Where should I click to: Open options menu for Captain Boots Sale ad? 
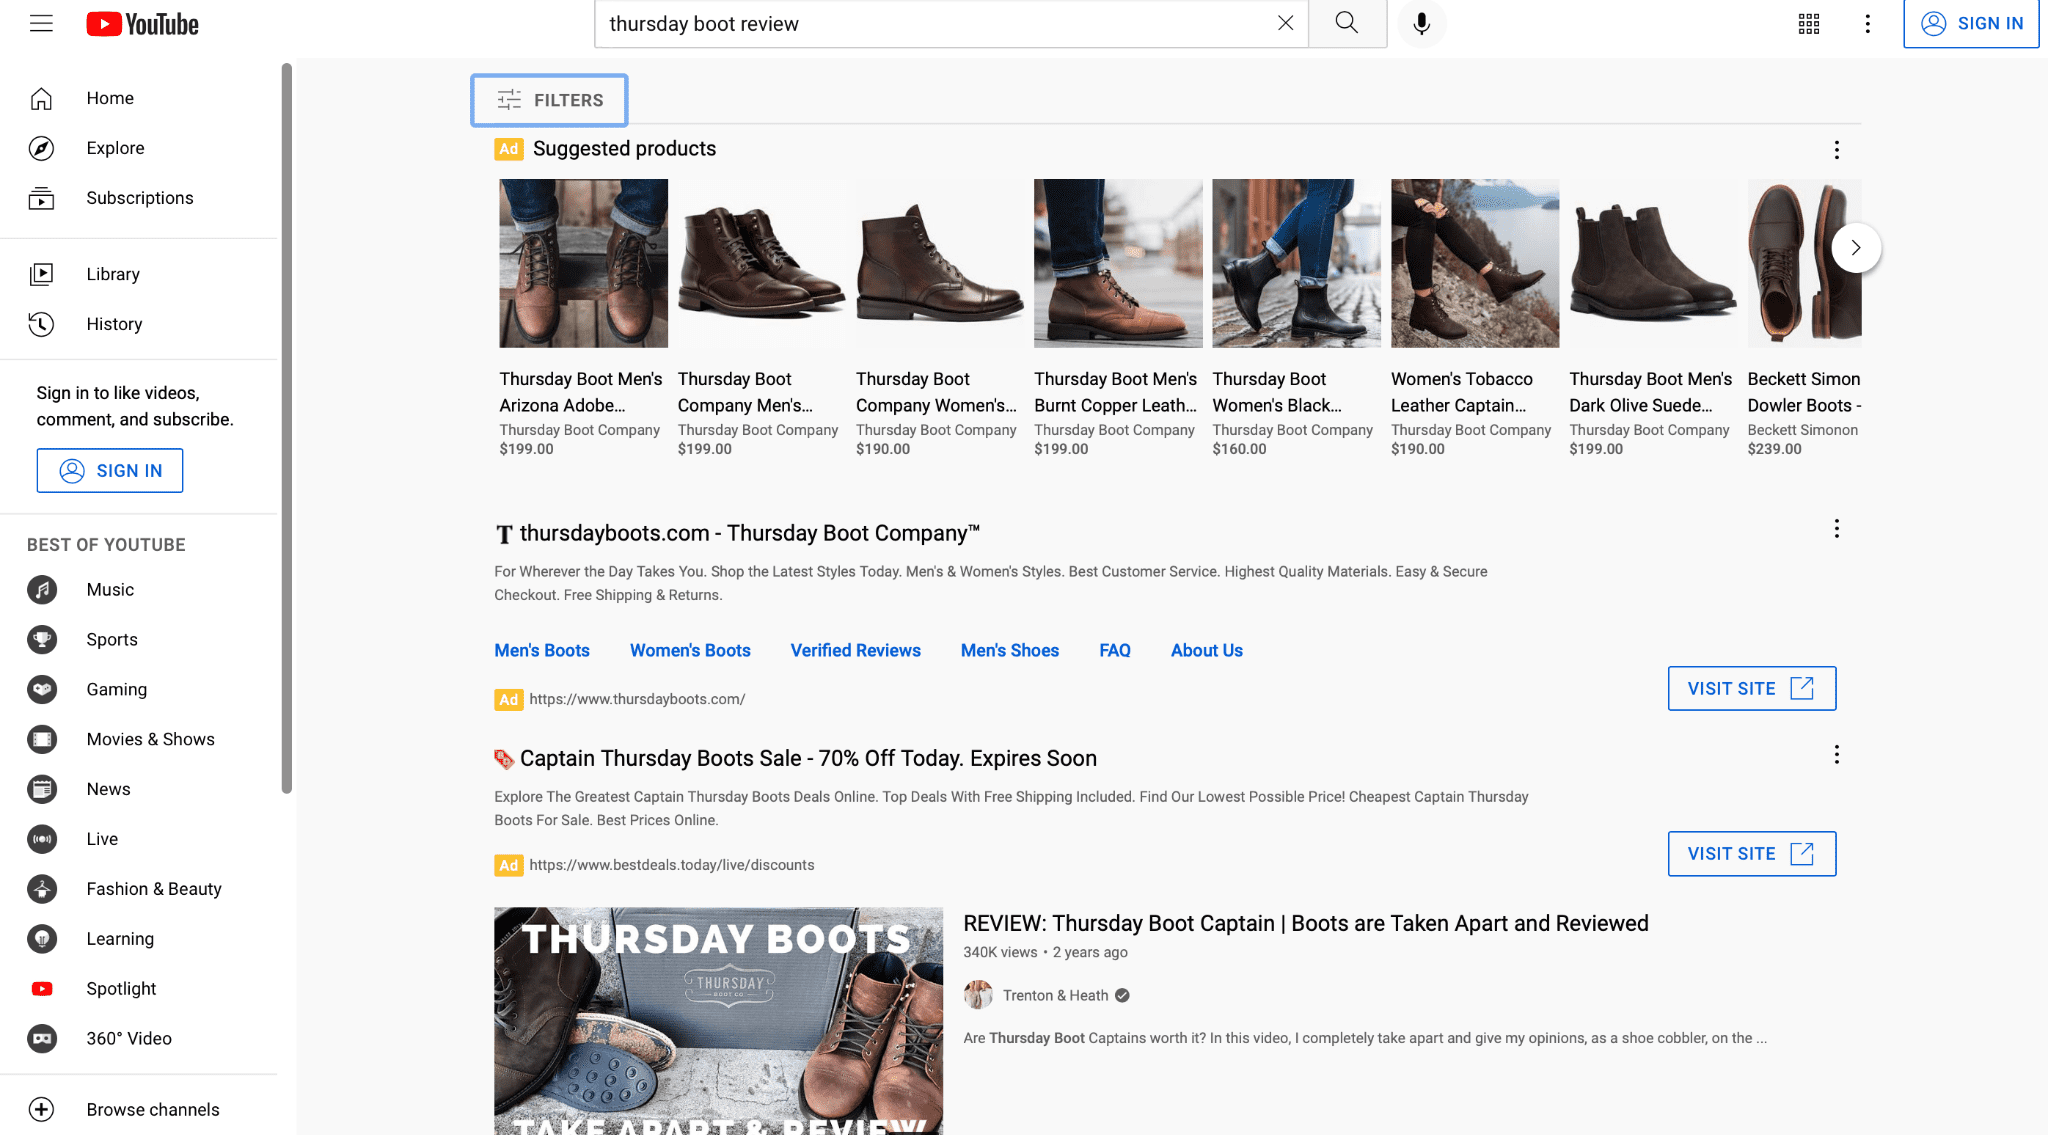pyautogui.click(x=1836, y=755)
